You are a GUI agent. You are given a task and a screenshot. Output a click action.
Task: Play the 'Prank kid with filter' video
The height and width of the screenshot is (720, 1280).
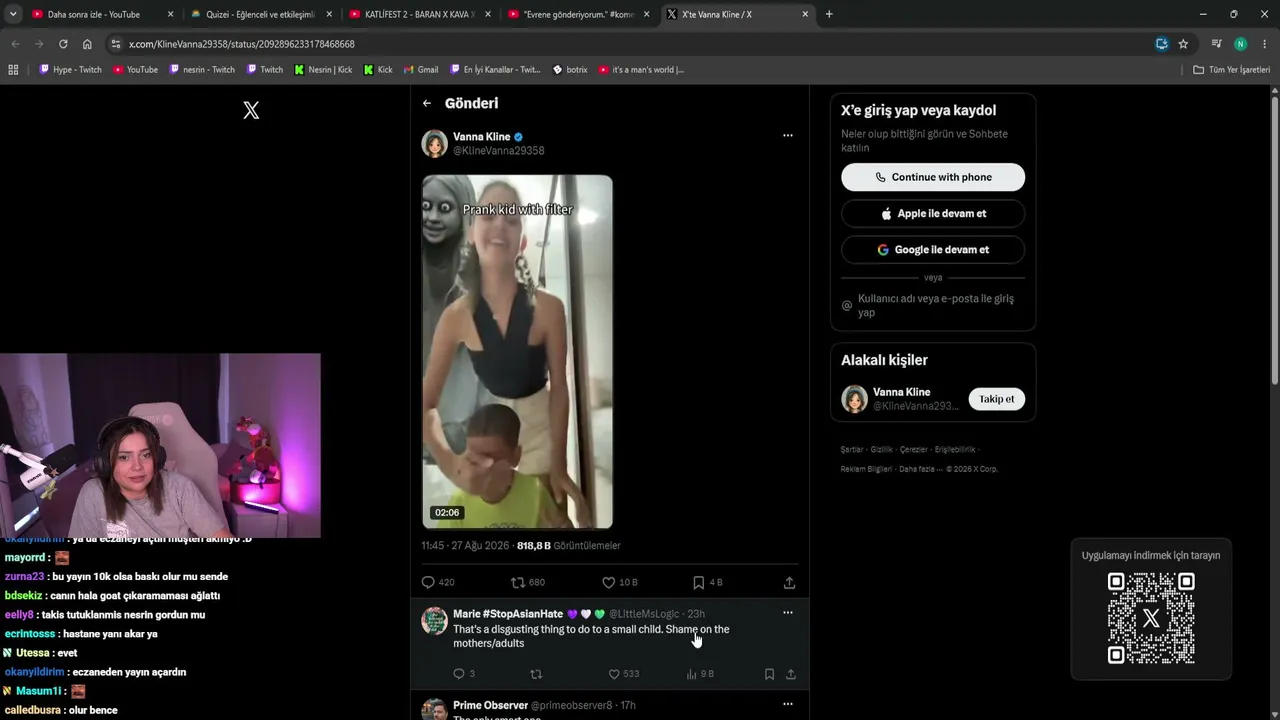[517, 352]
